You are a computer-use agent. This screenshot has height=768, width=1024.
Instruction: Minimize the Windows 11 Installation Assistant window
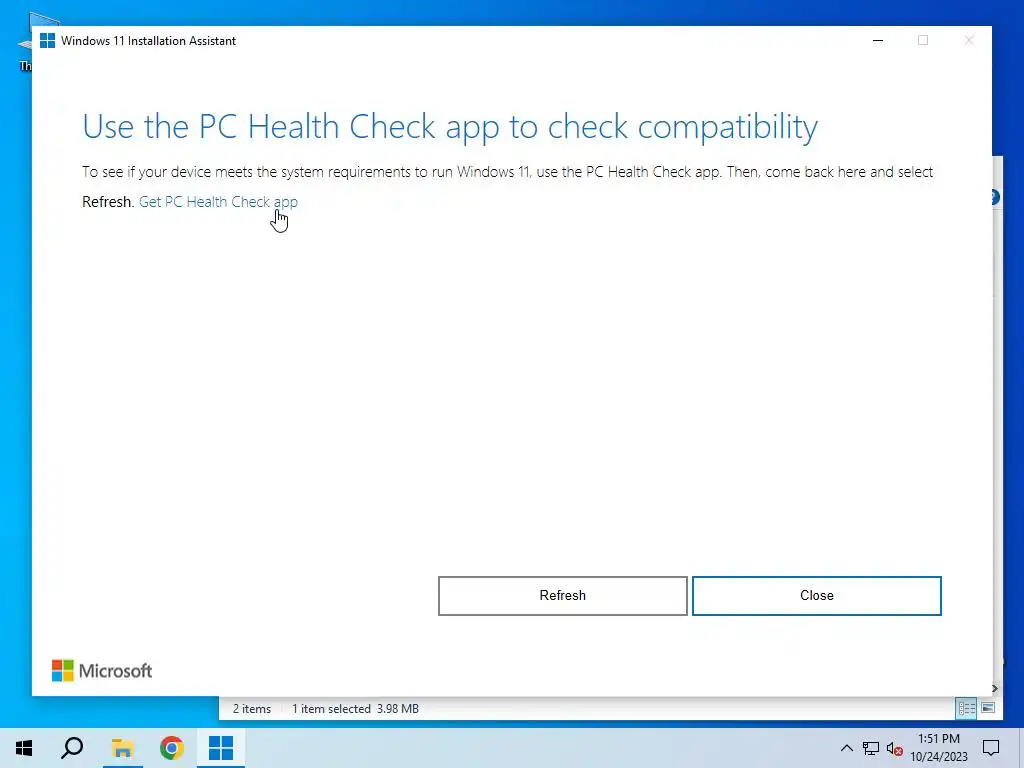coord(878,40)
